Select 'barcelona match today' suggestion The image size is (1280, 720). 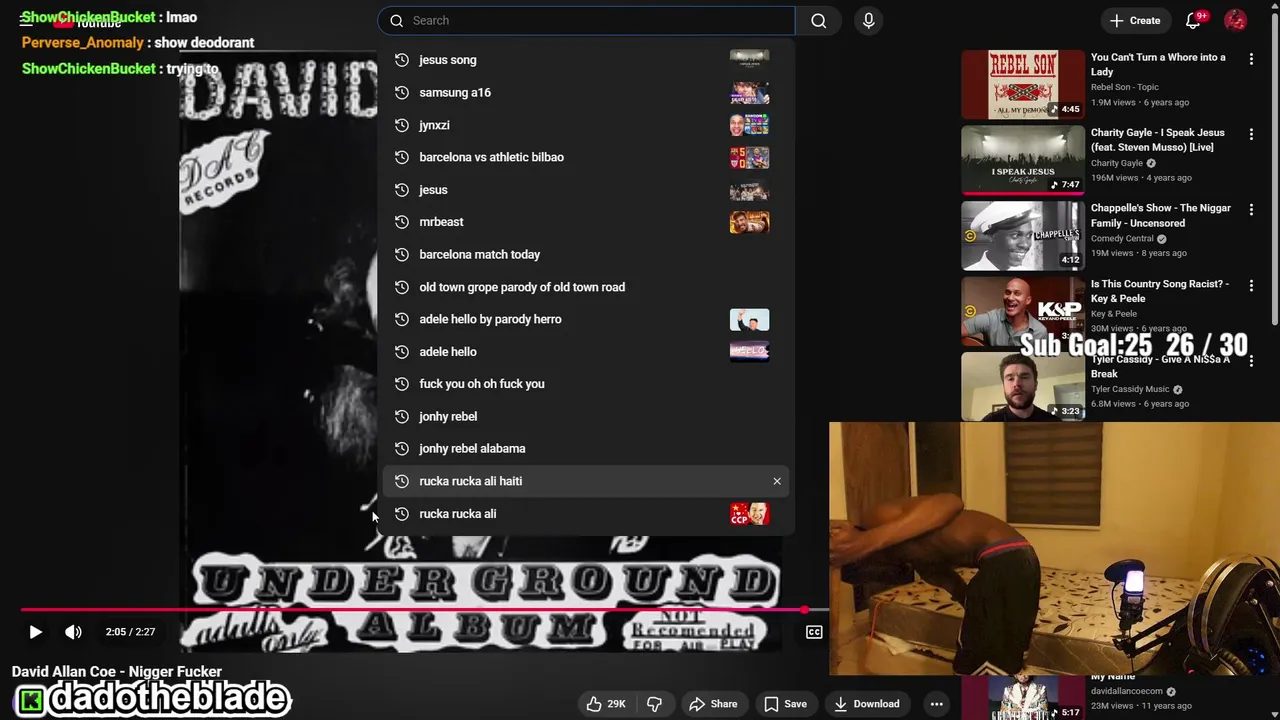point(586,254)
